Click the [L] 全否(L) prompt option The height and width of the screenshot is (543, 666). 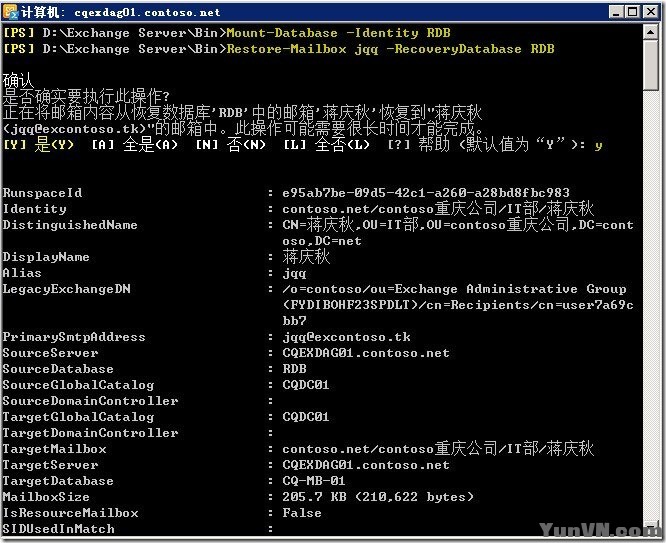pos(327,145)
